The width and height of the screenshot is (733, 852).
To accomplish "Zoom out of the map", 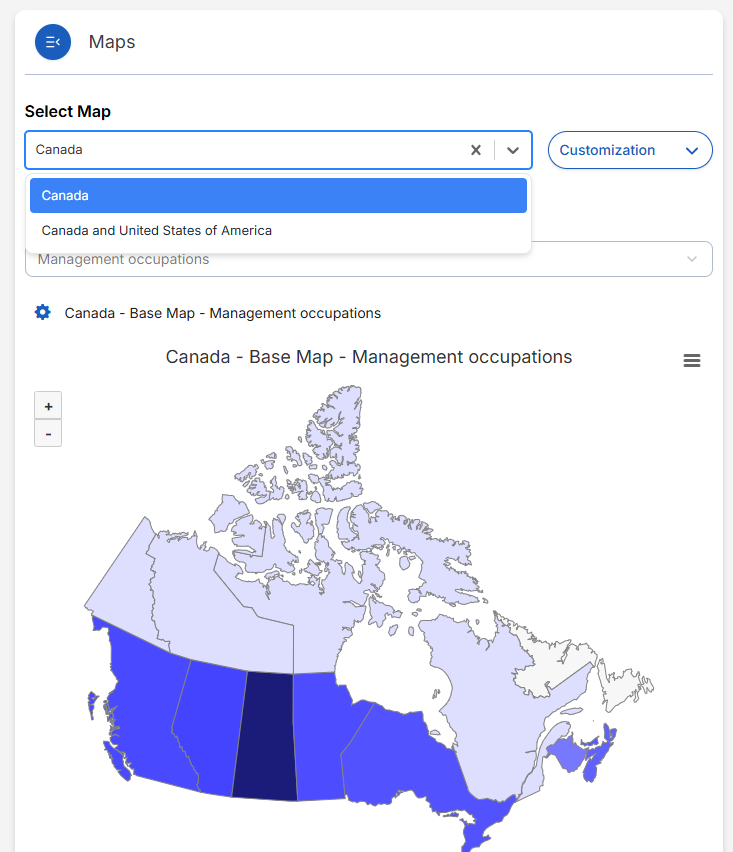I will pyautogui.click(x=48, y=434).
